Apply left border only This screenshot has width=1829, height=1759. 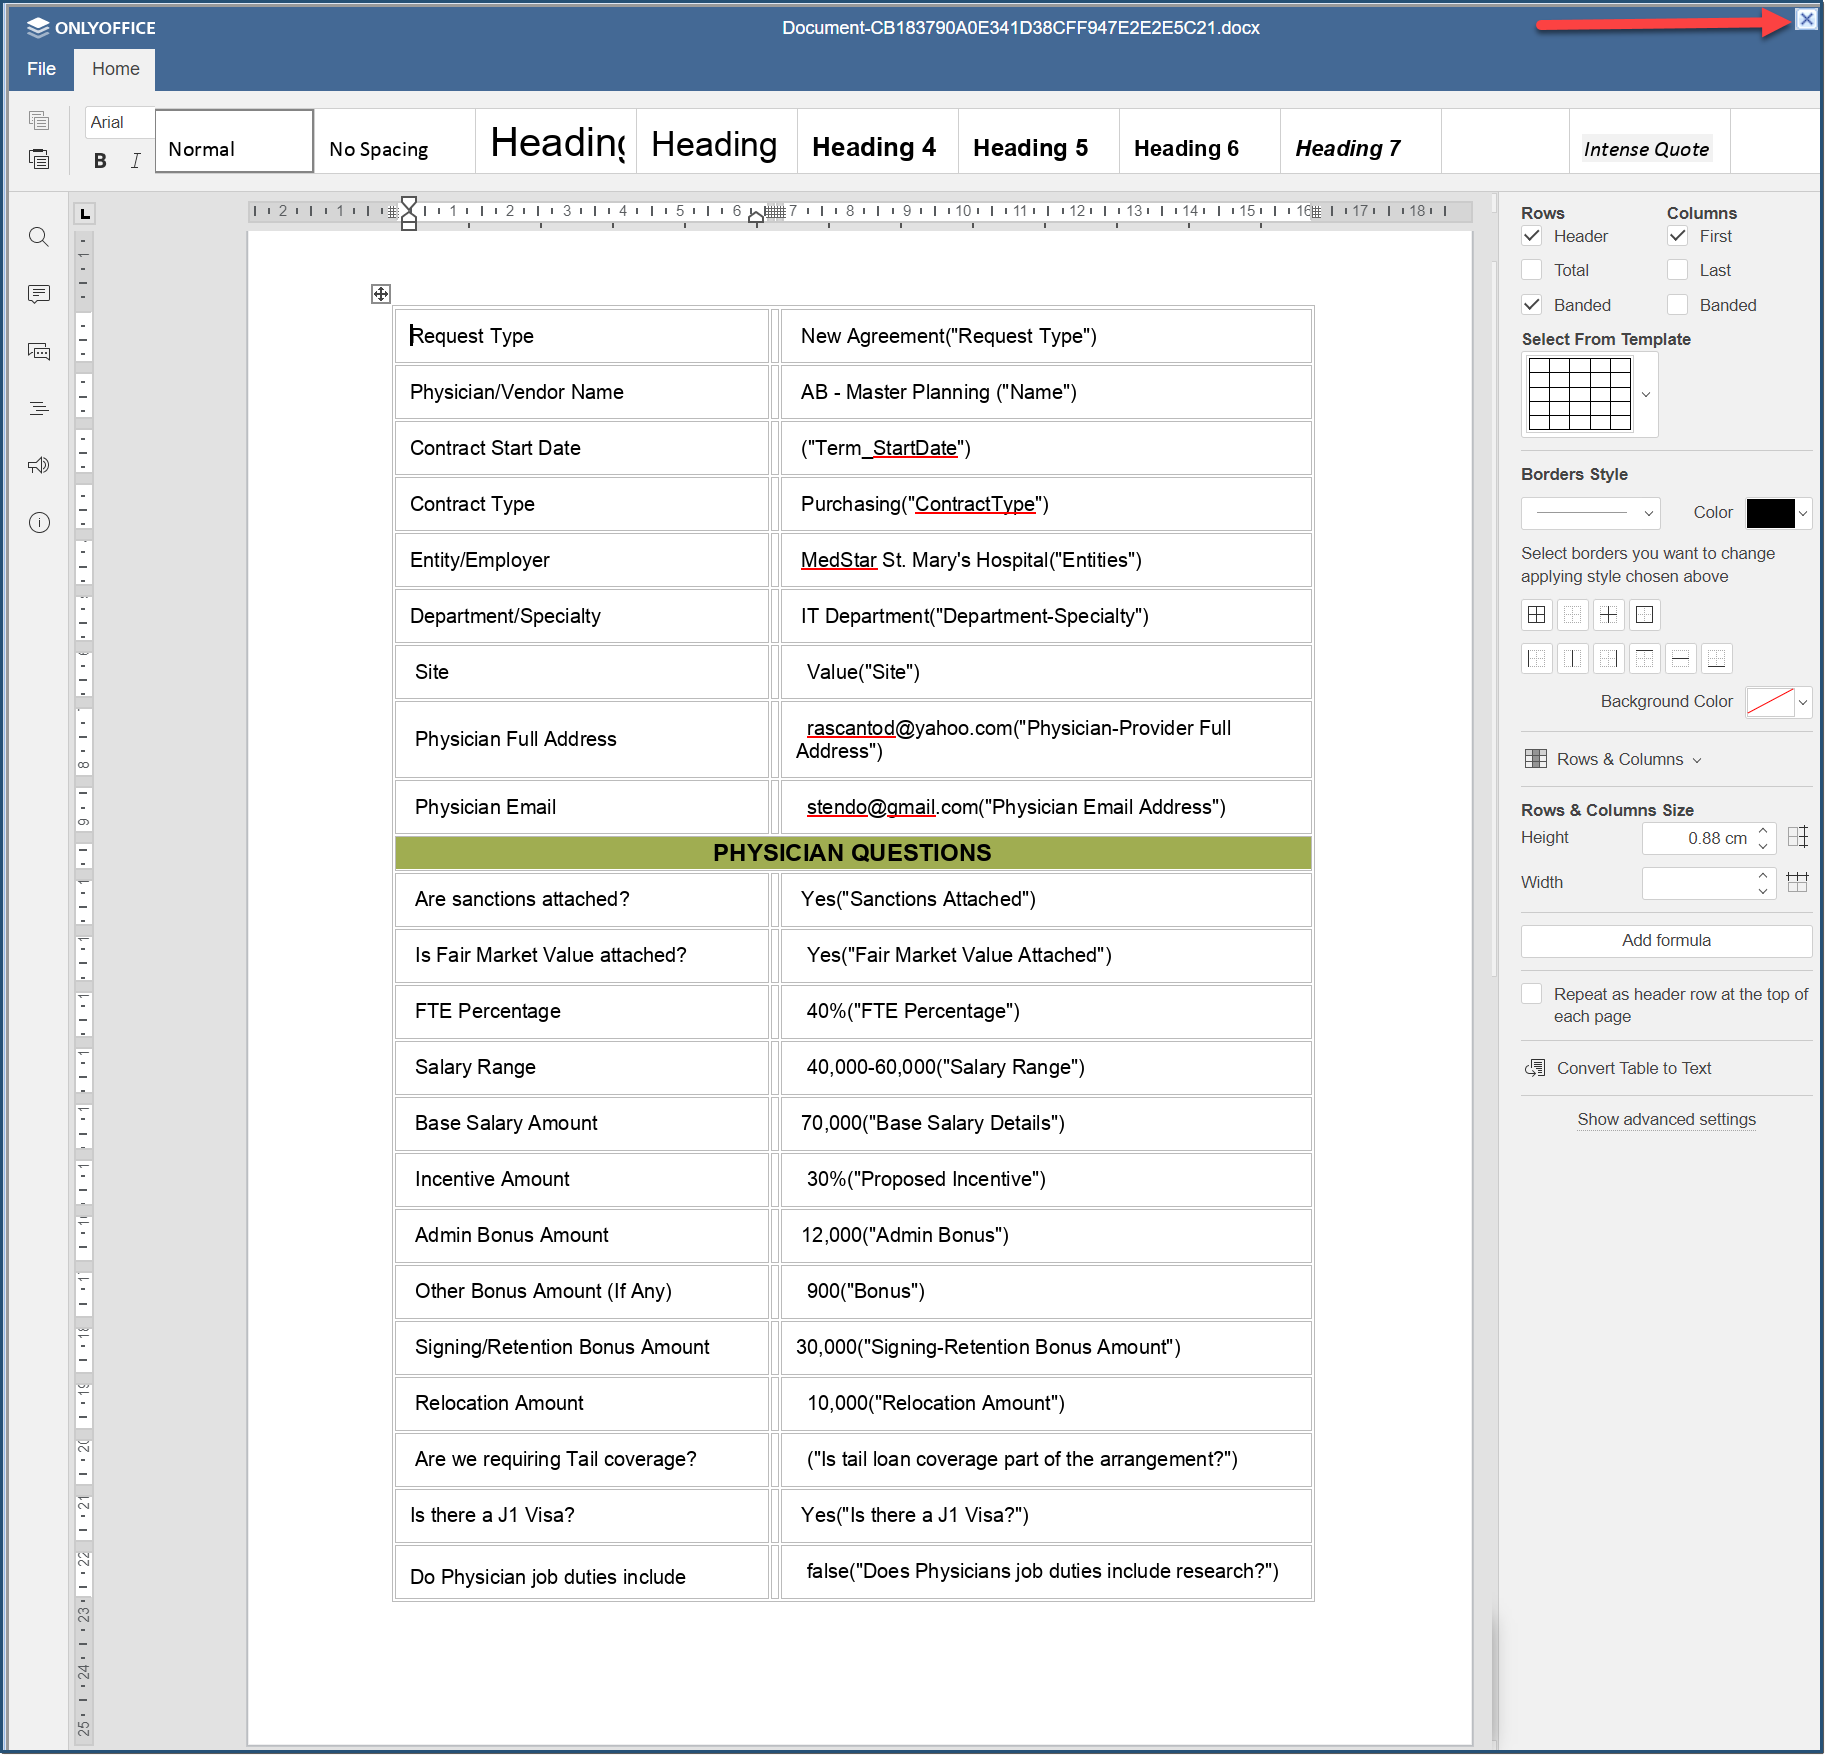pyautogui.click(x=1537, y=658)
